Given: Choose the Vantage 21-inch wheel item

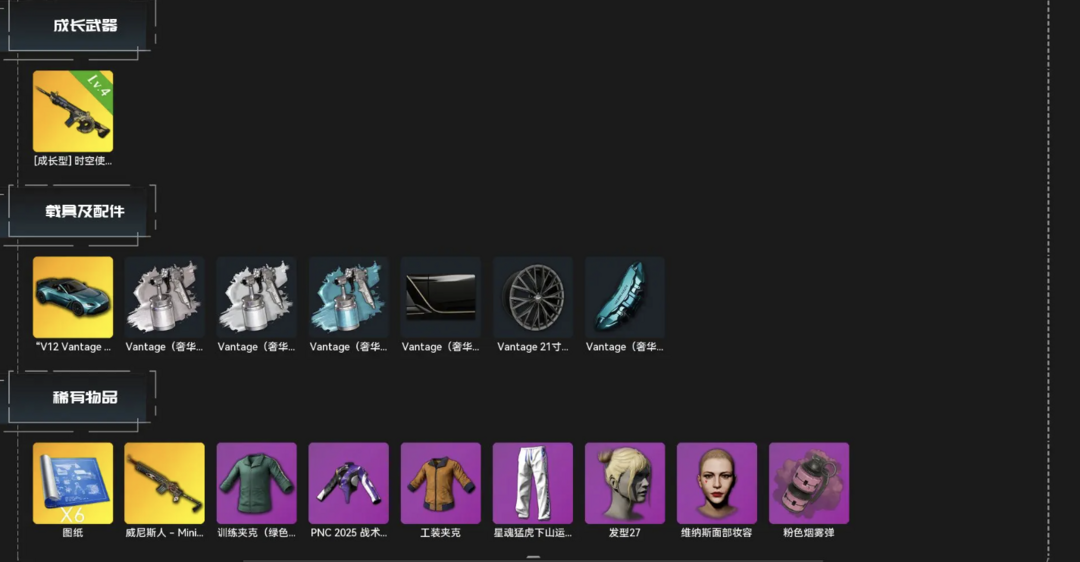Looking at the screenshot, I should (x=532, y=298).
